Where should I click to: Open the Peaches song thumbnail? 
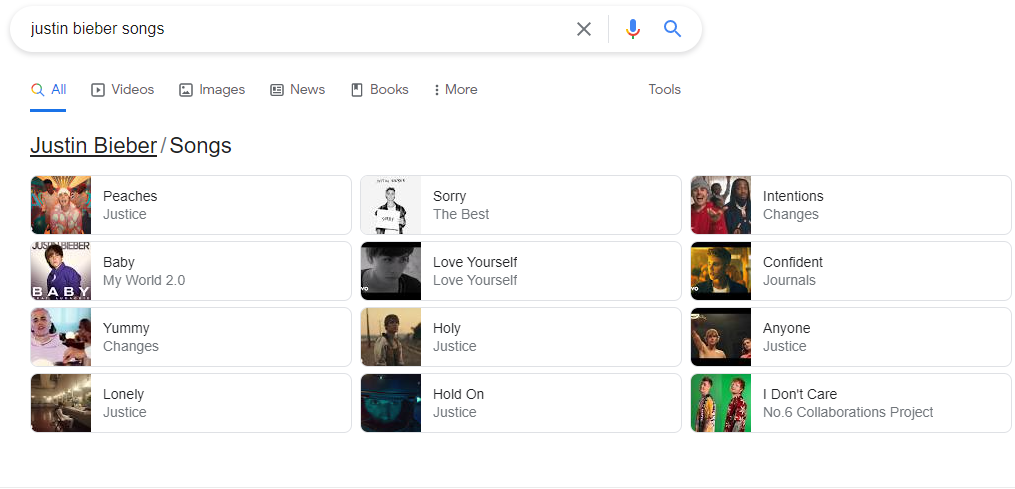coord(61,205)
